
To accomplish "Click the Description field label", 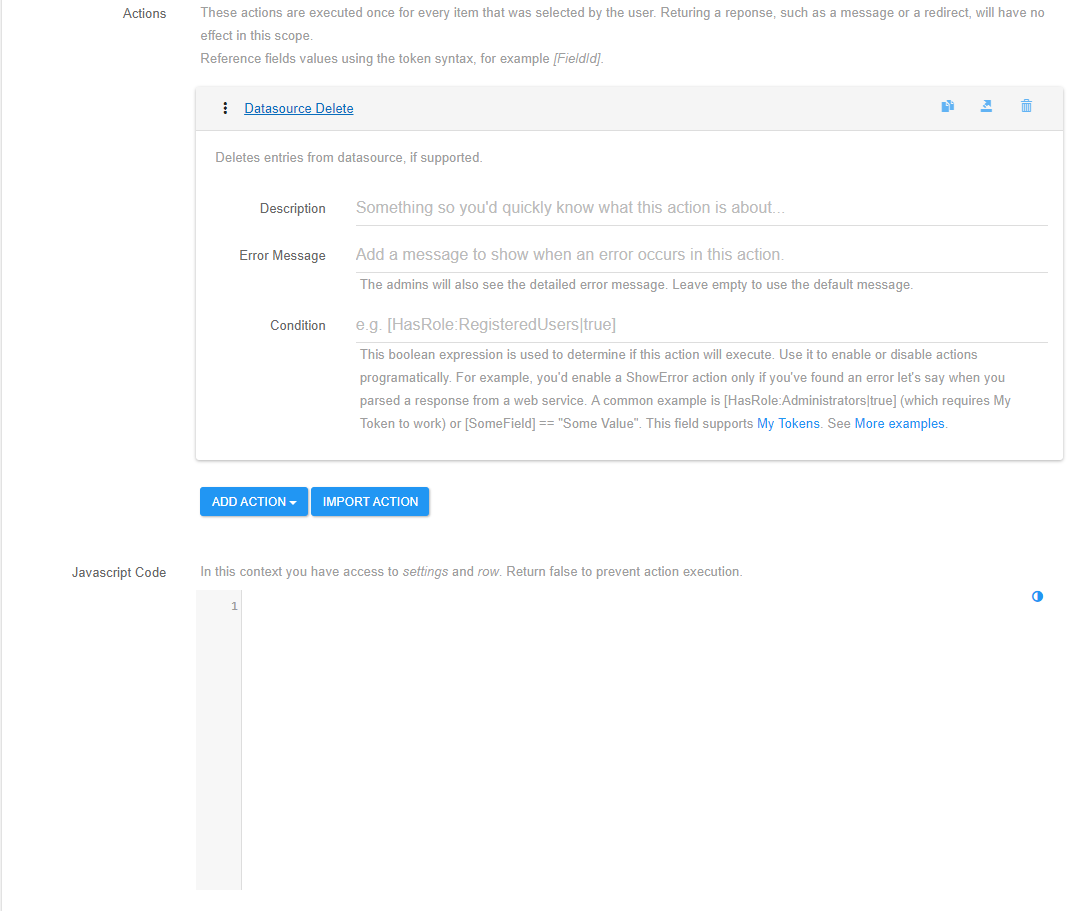I will (292, 208).
